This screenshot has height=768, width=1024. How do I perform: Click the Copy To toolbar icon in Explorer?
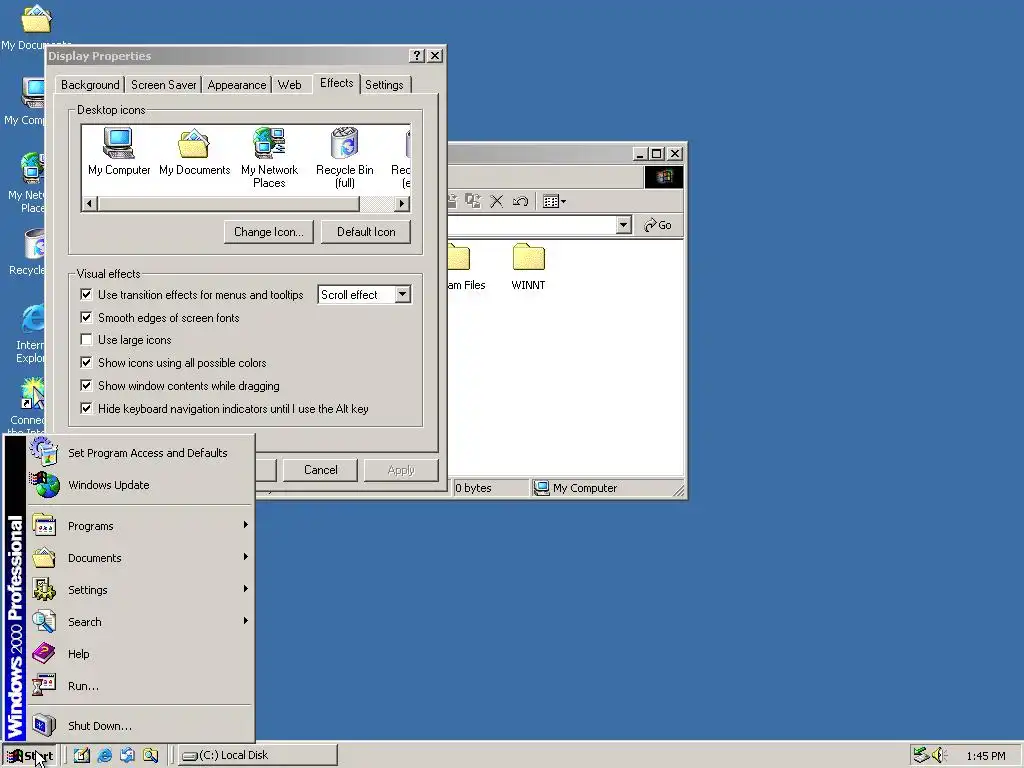coord(473,201)
